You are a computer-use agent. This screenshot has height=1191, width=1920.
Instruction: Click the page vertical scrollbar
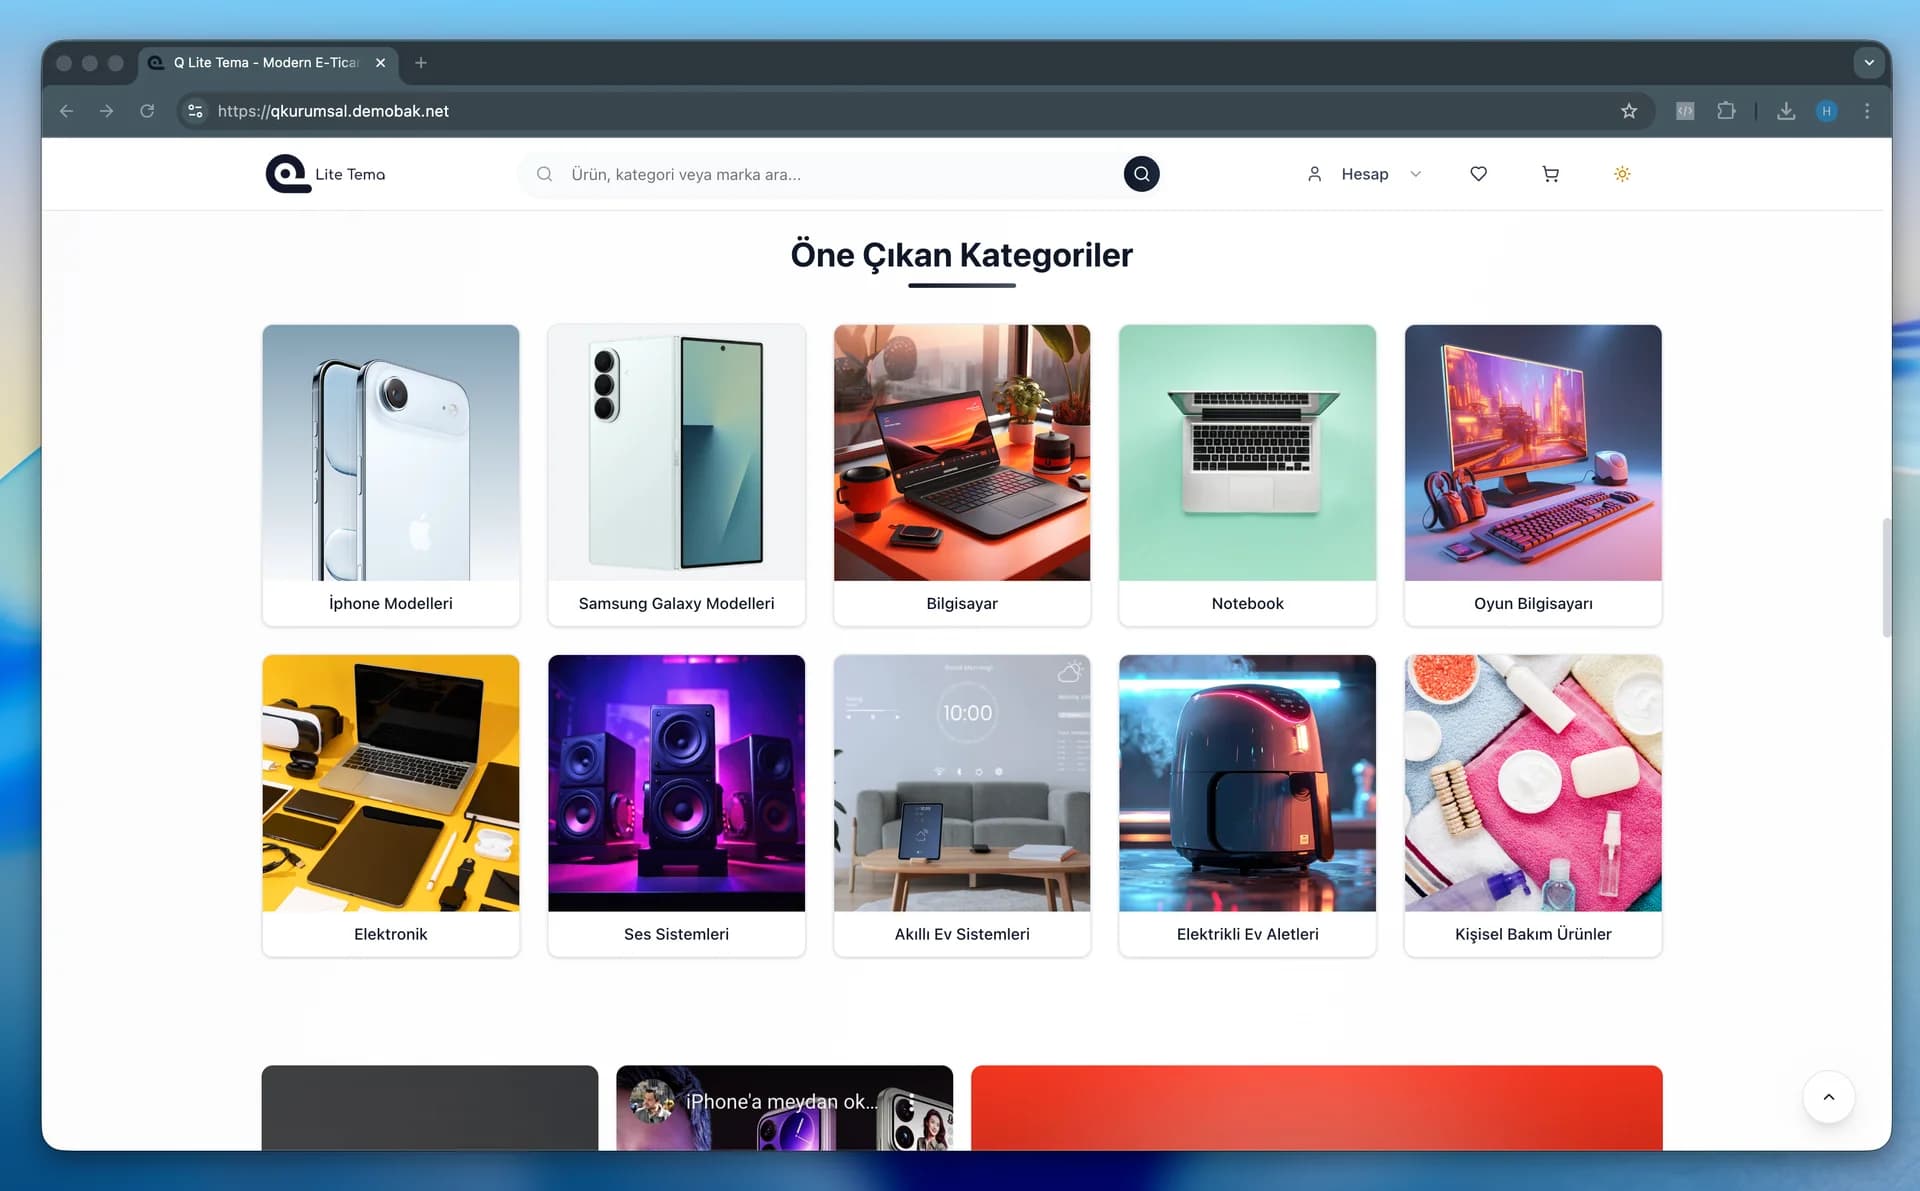1886,577
